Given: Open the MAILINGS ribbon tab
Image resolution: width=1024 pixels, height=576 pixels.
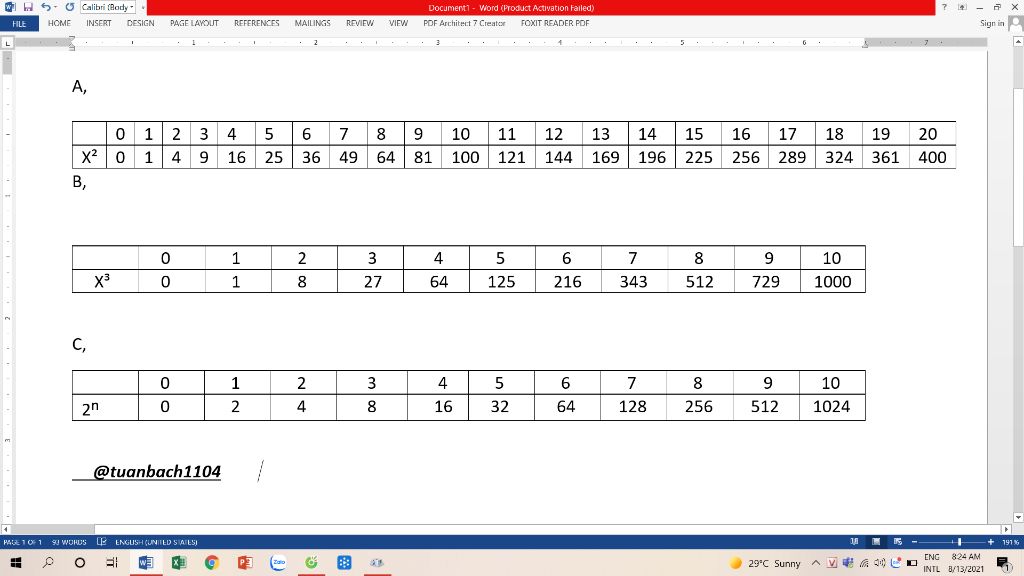Looking at the screenshot, I should coord(312,24).
